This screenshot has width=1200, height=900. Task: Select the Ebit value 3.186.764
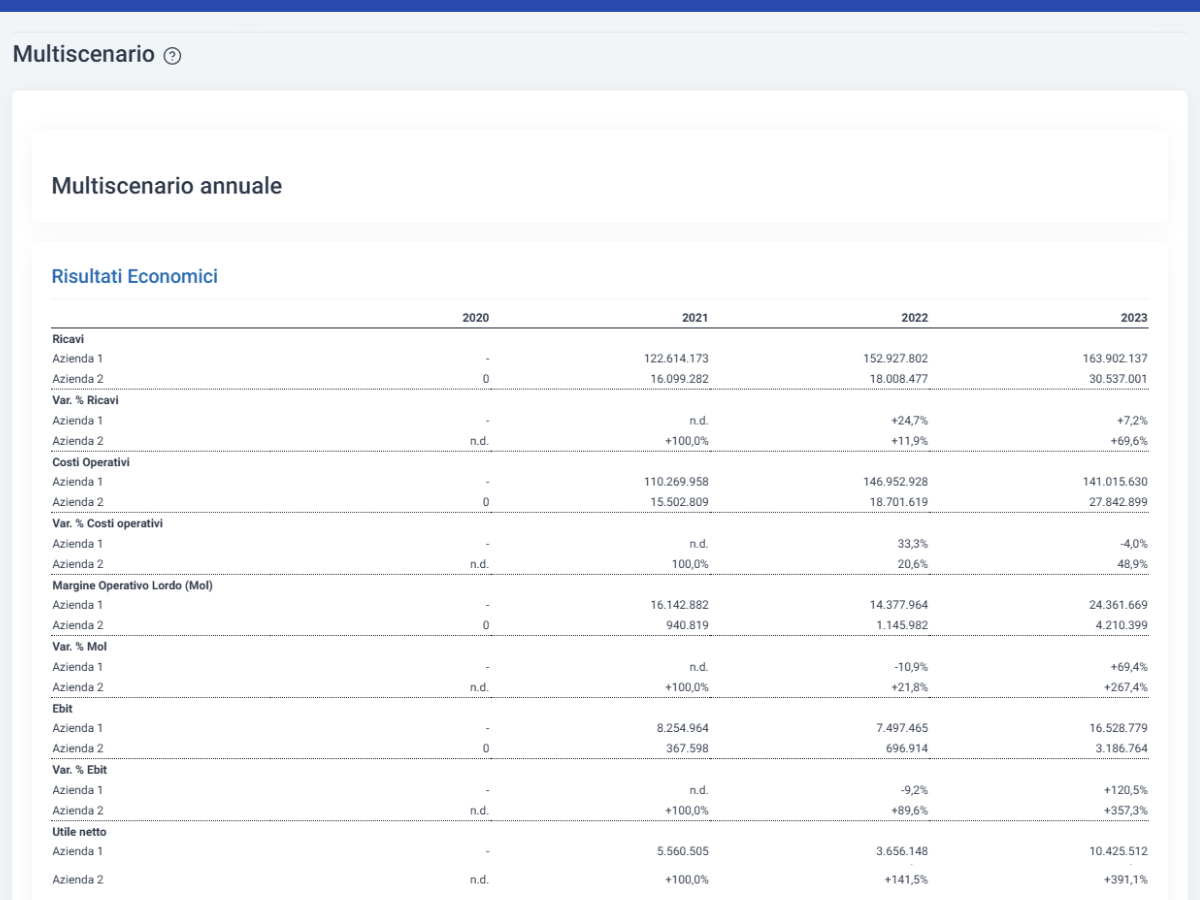pos(1122,748)
